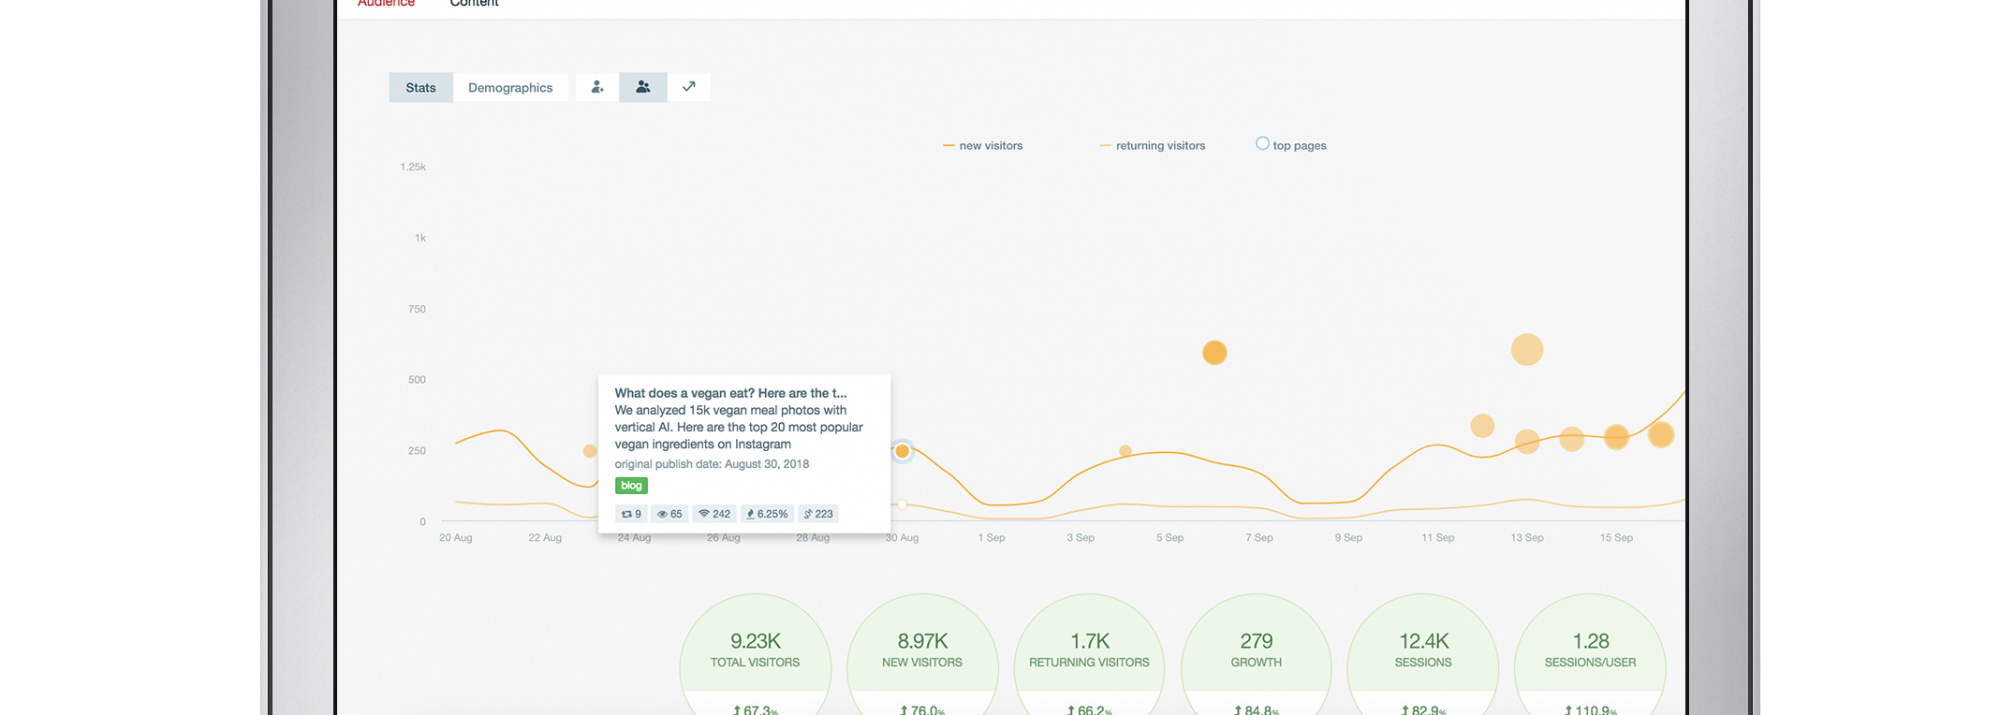
Task: Open the Demographics tab
Action: [510, 88]
